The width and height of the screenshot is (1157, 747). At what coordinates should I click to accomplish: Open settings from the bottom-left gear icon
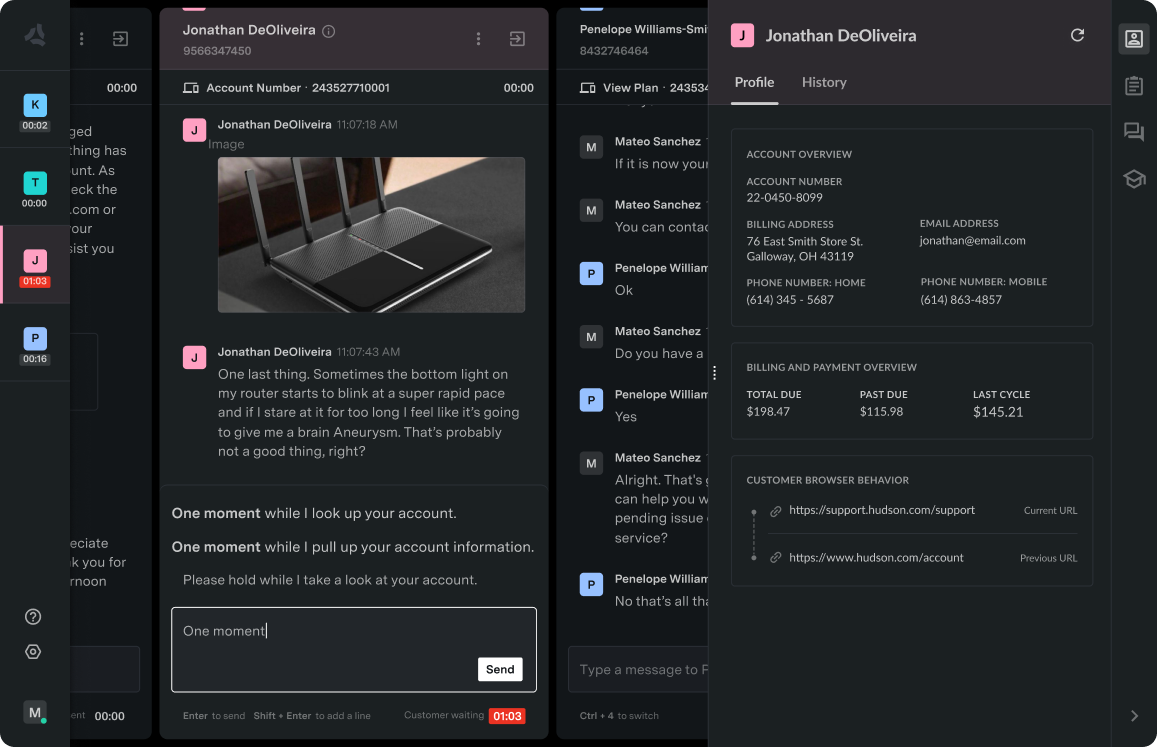point(33,651)
